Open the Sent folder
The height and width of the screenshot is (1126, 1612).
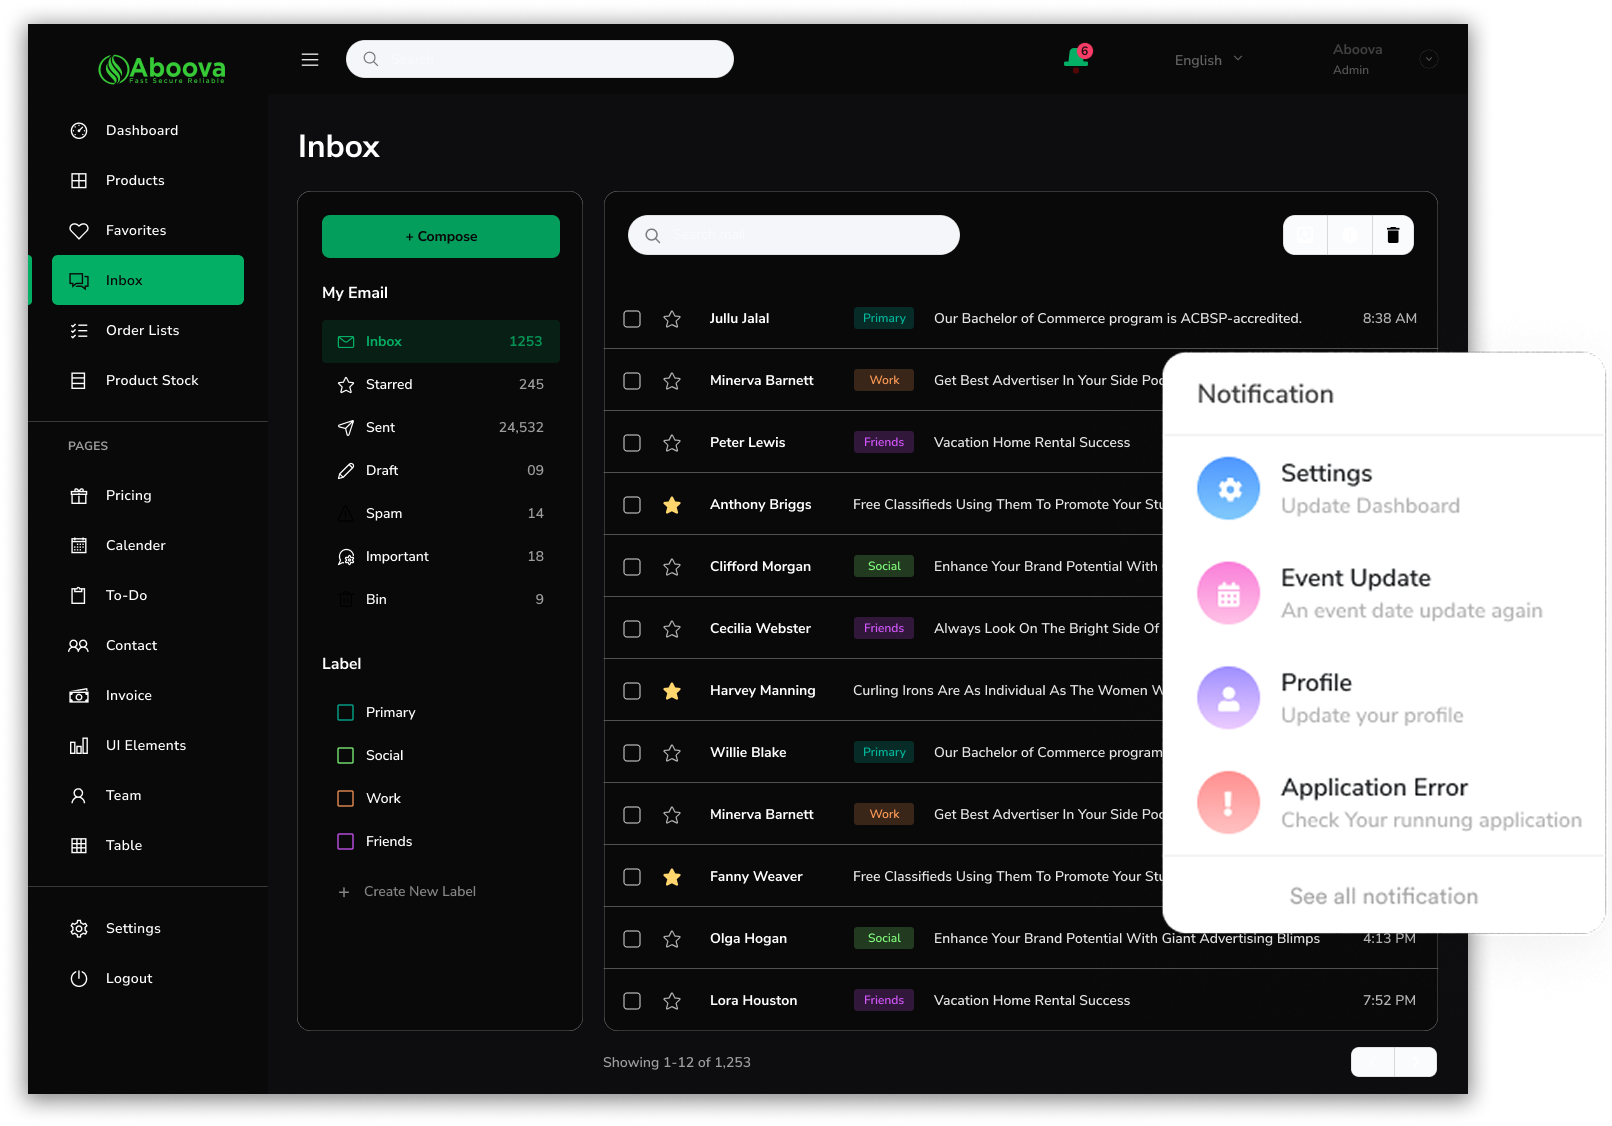point(441,427)
